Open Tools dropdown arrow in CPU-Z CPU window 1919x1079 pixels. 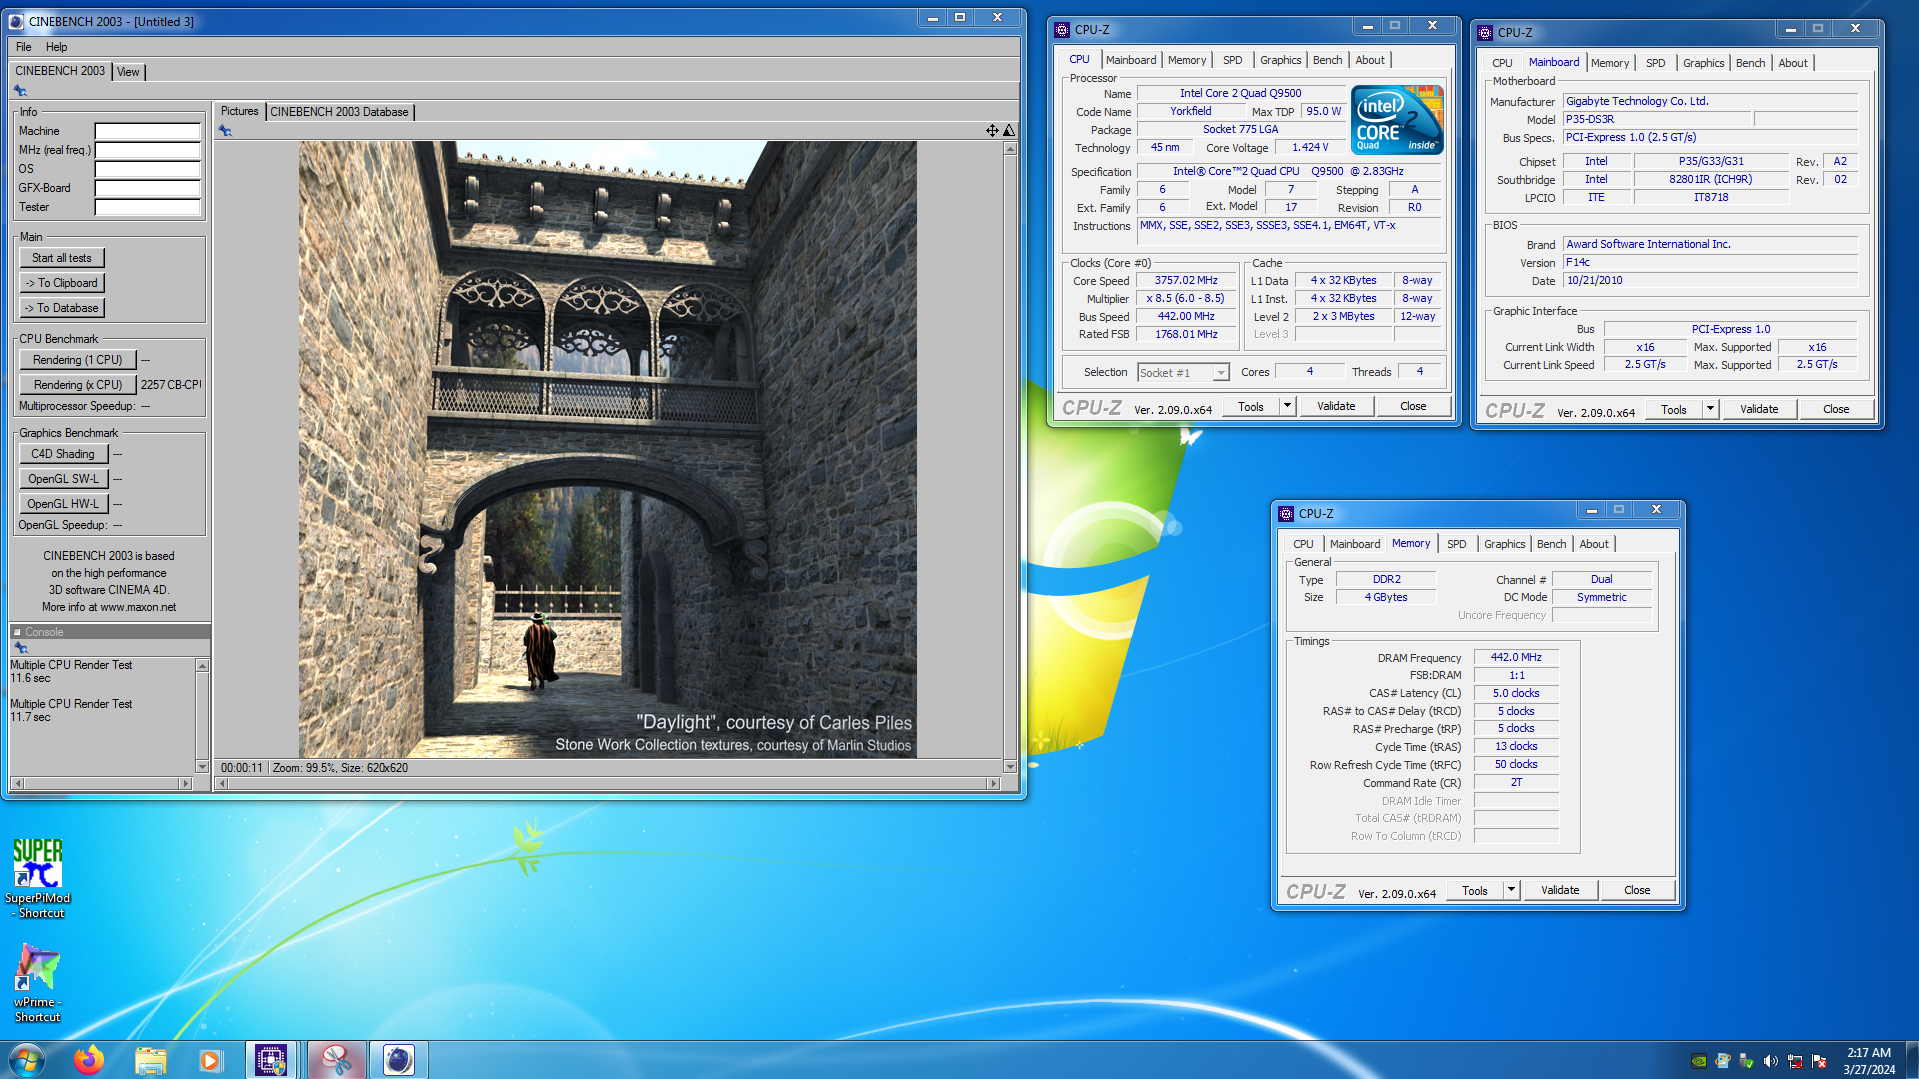tap(1287, 406)
